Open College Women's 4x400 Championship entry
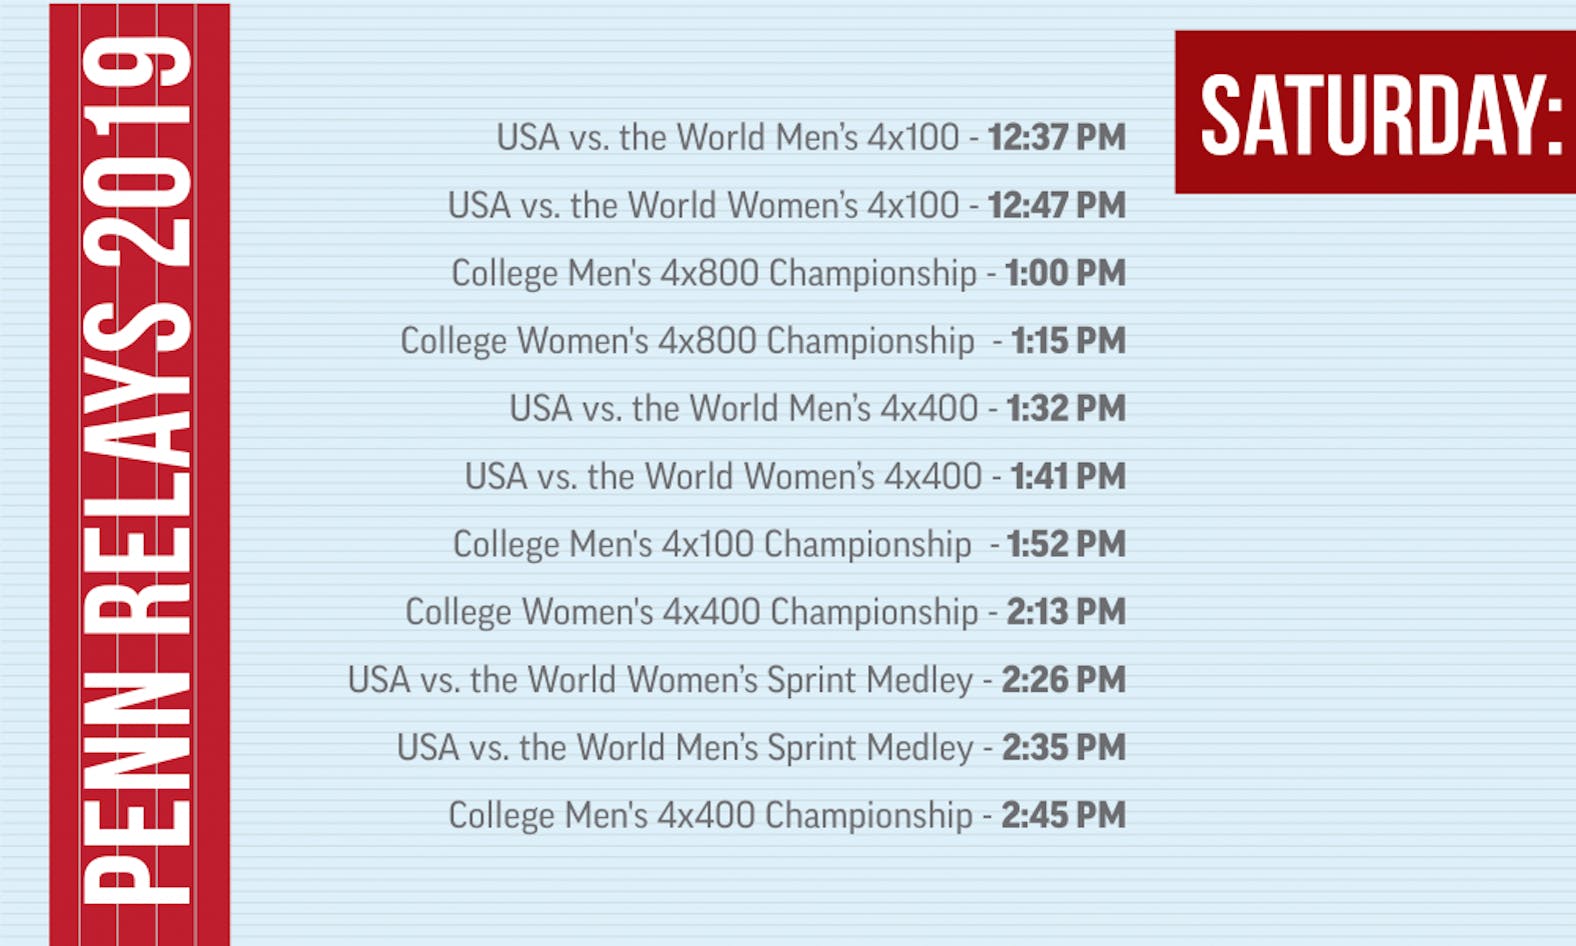The image size is (1576, 946). point(691,612)
